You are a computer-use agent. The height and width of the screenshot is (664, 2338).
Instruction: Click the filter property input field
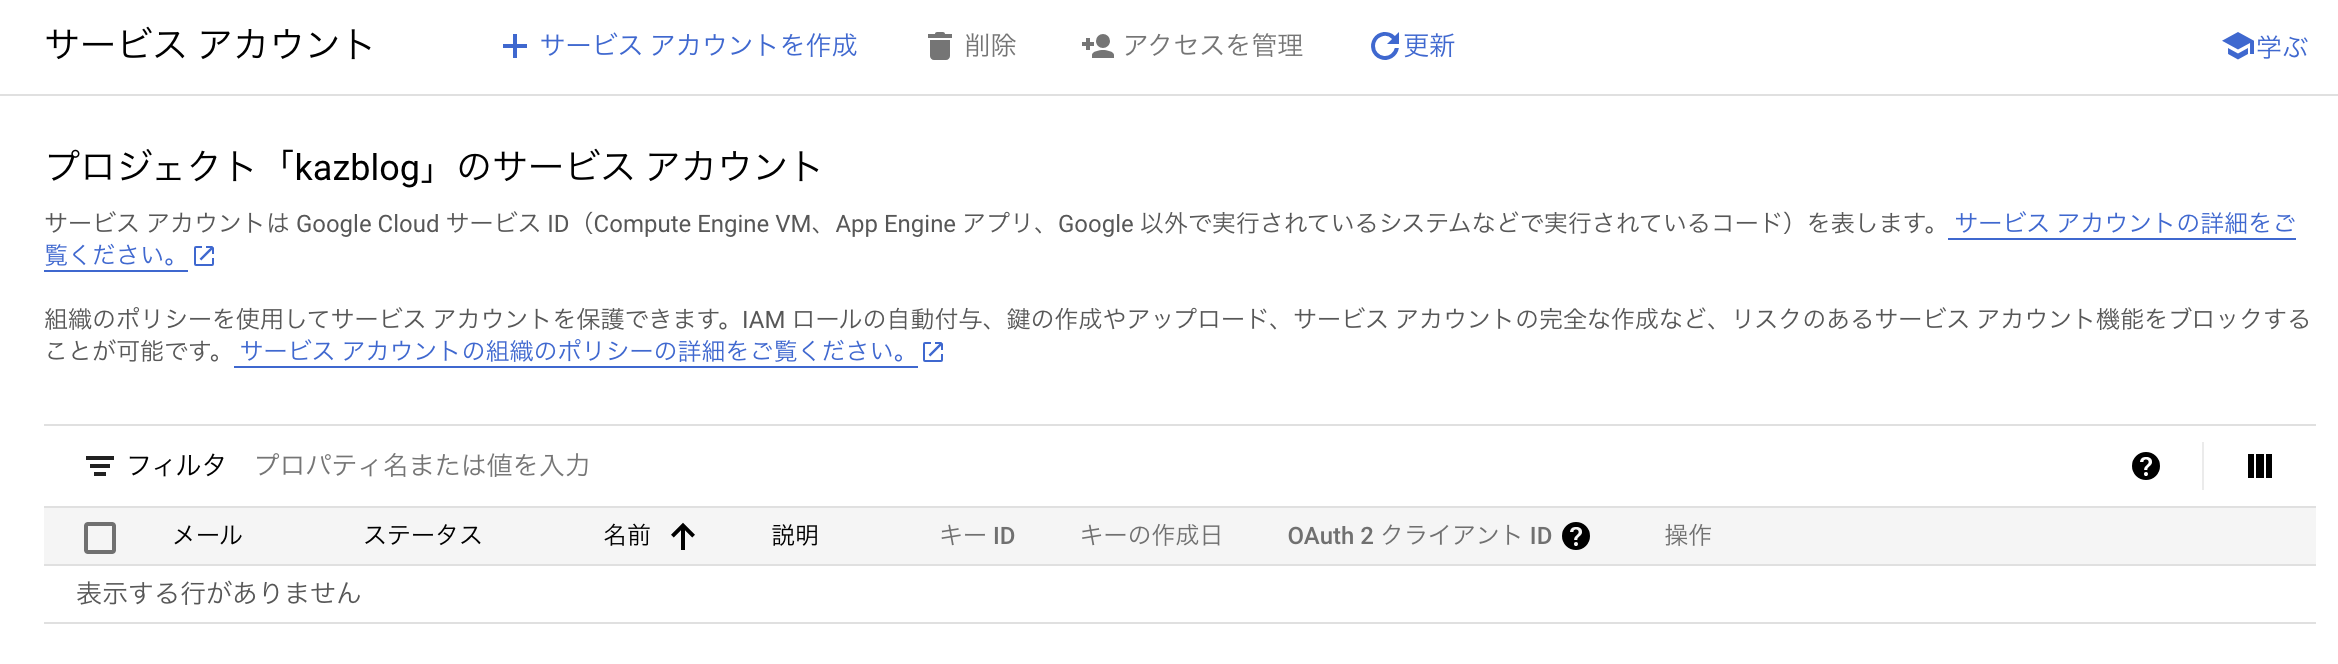800,466
